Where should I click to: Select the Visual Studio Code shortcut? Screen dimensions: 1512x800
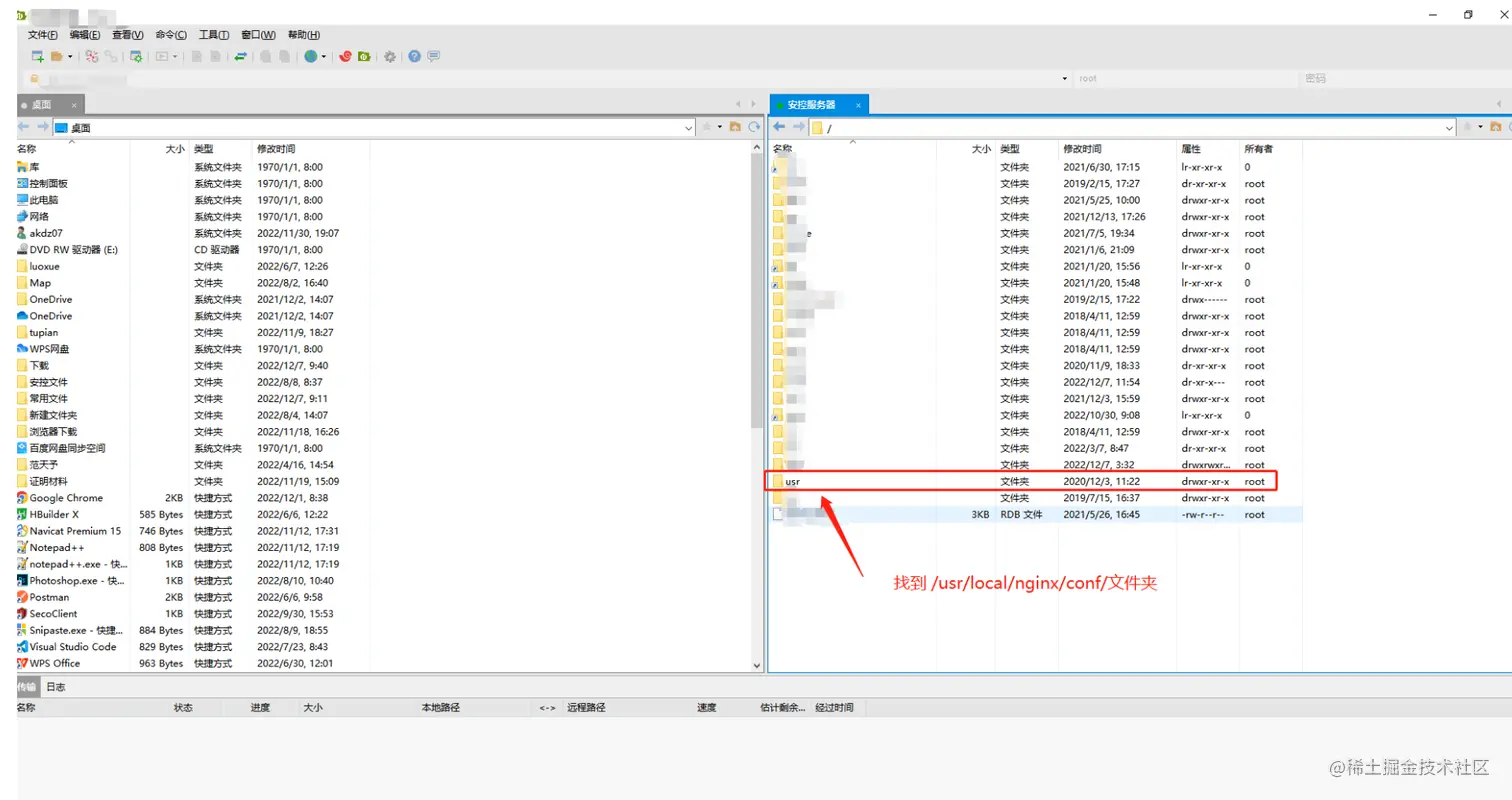coord(72,647)
